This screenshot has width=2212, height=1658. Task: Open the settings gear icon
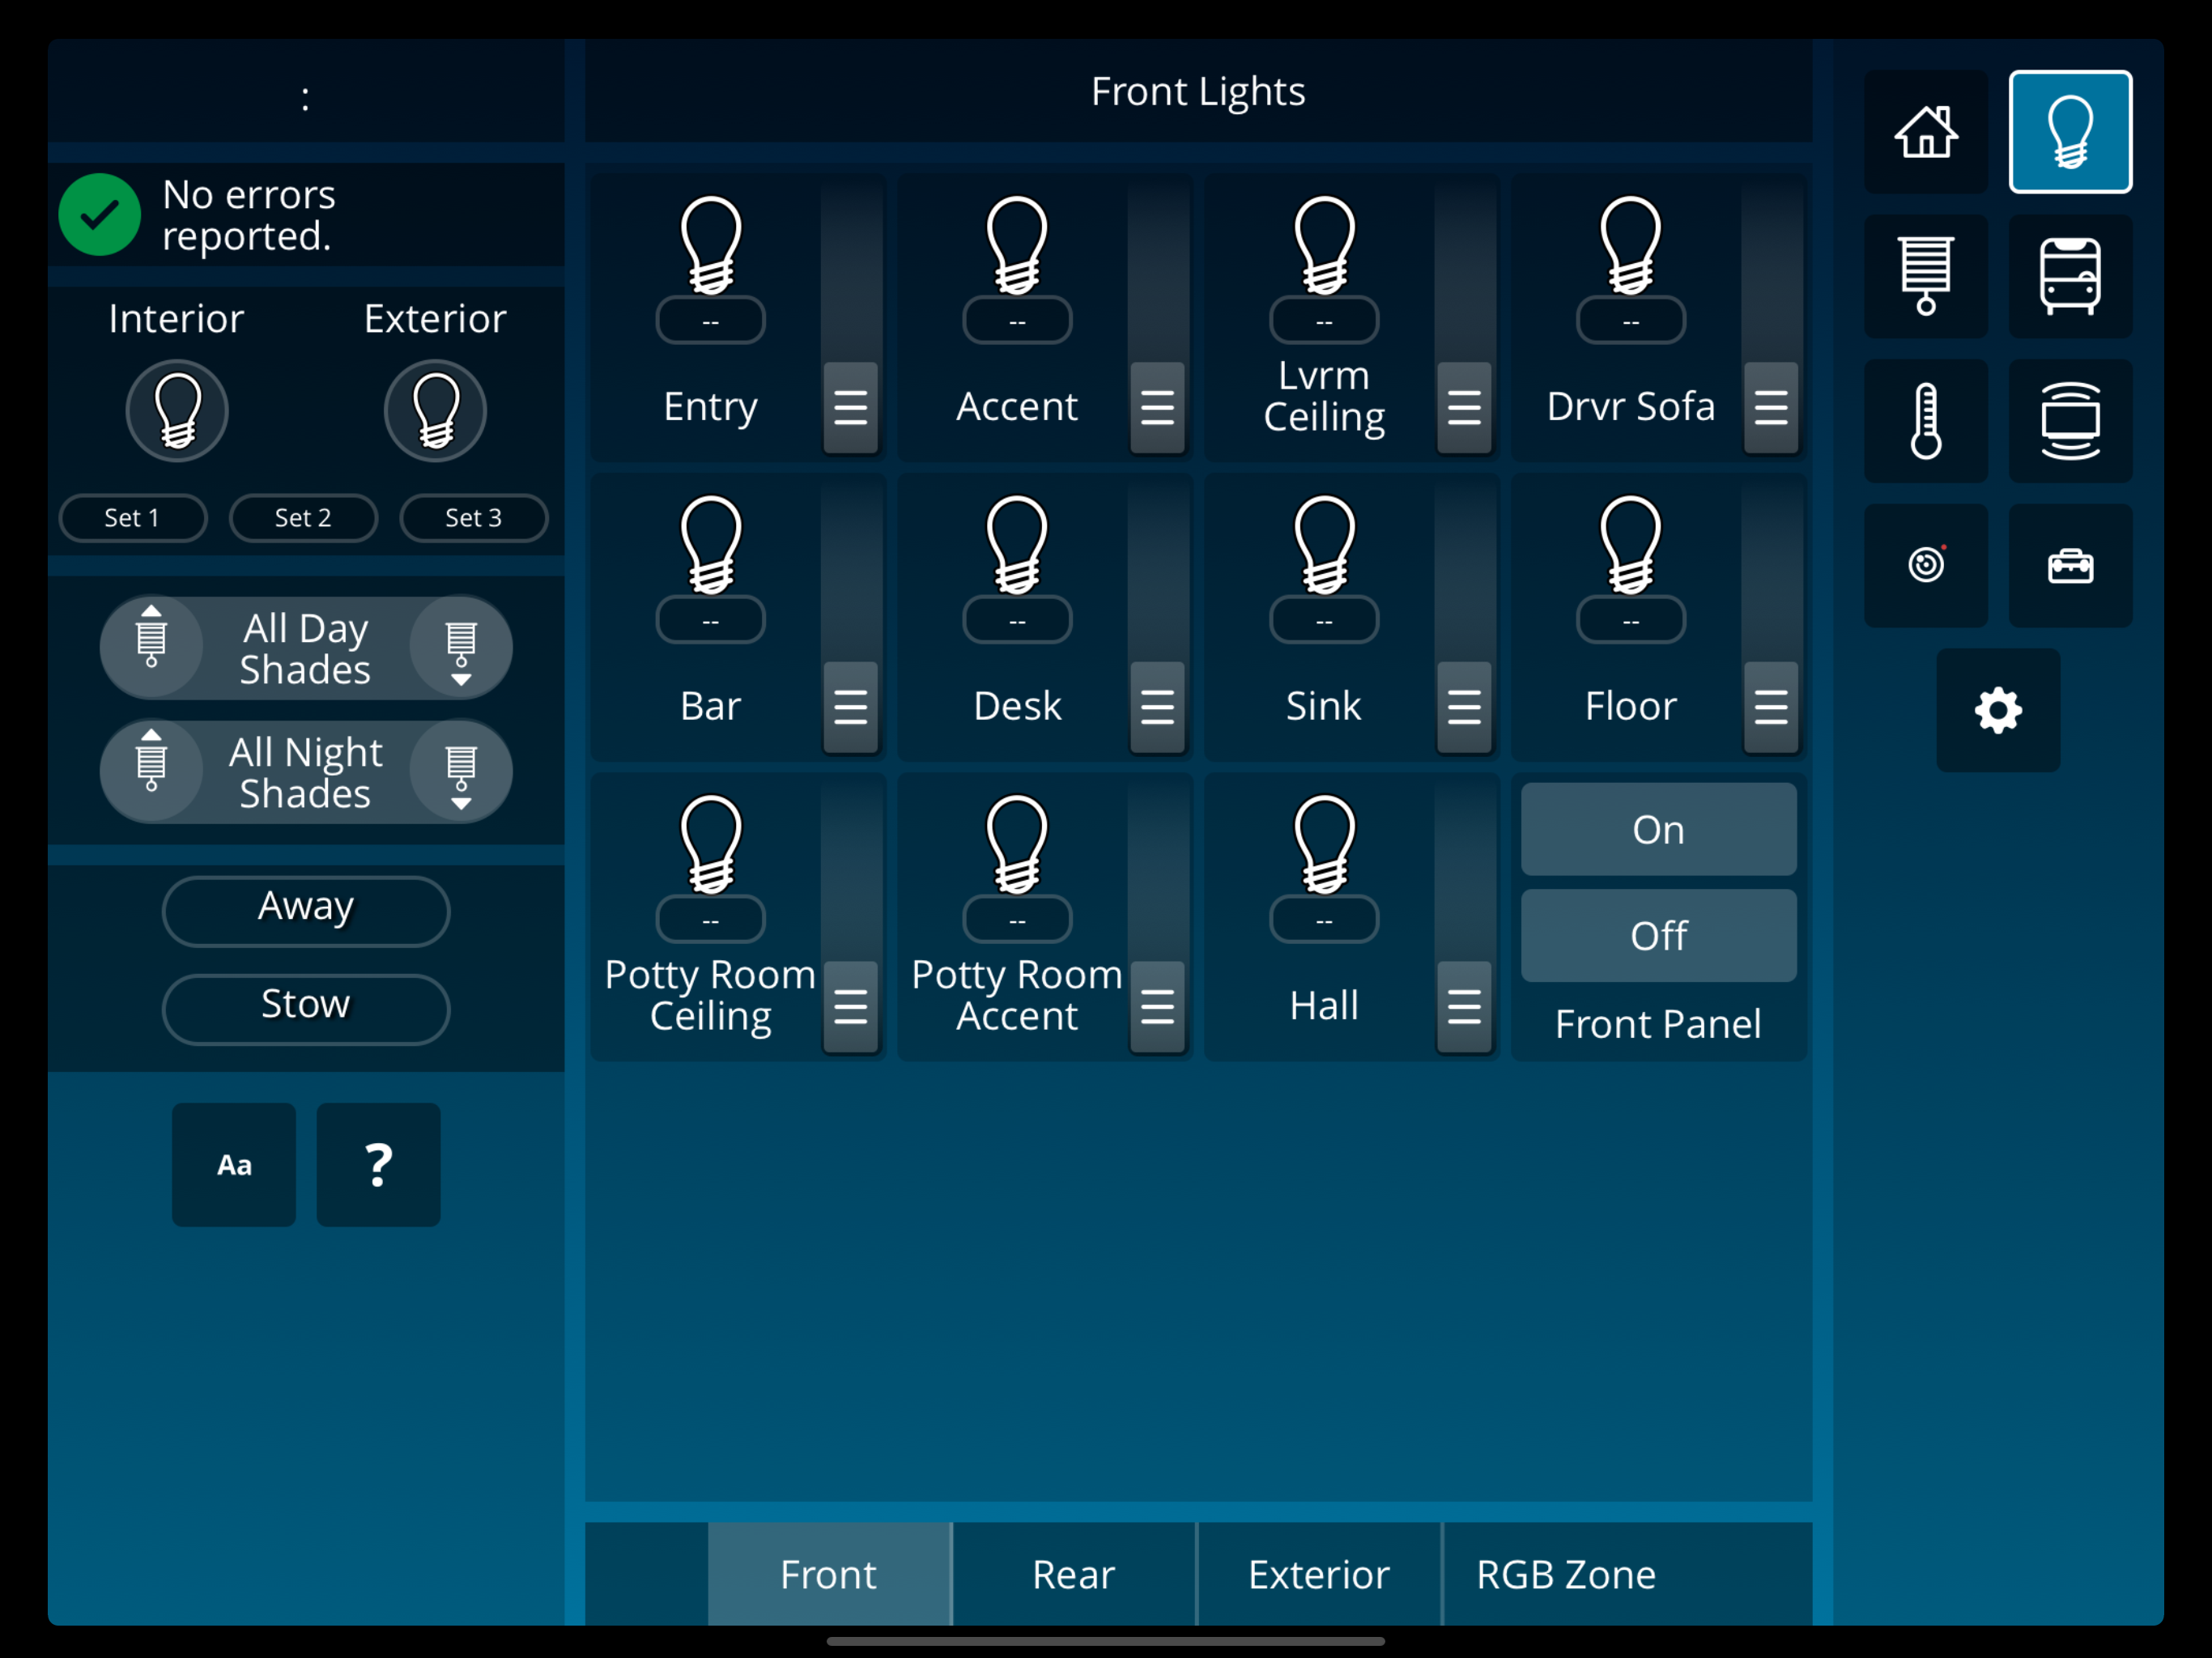1998,710
